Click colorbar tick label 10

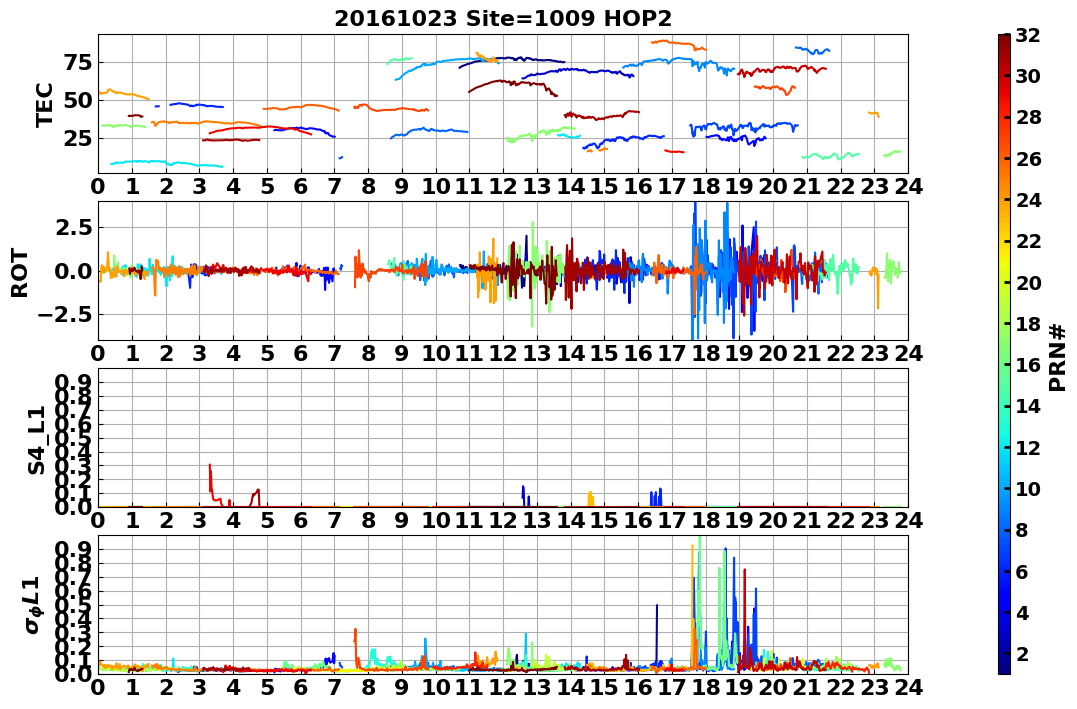click(x=1028, y=488)
